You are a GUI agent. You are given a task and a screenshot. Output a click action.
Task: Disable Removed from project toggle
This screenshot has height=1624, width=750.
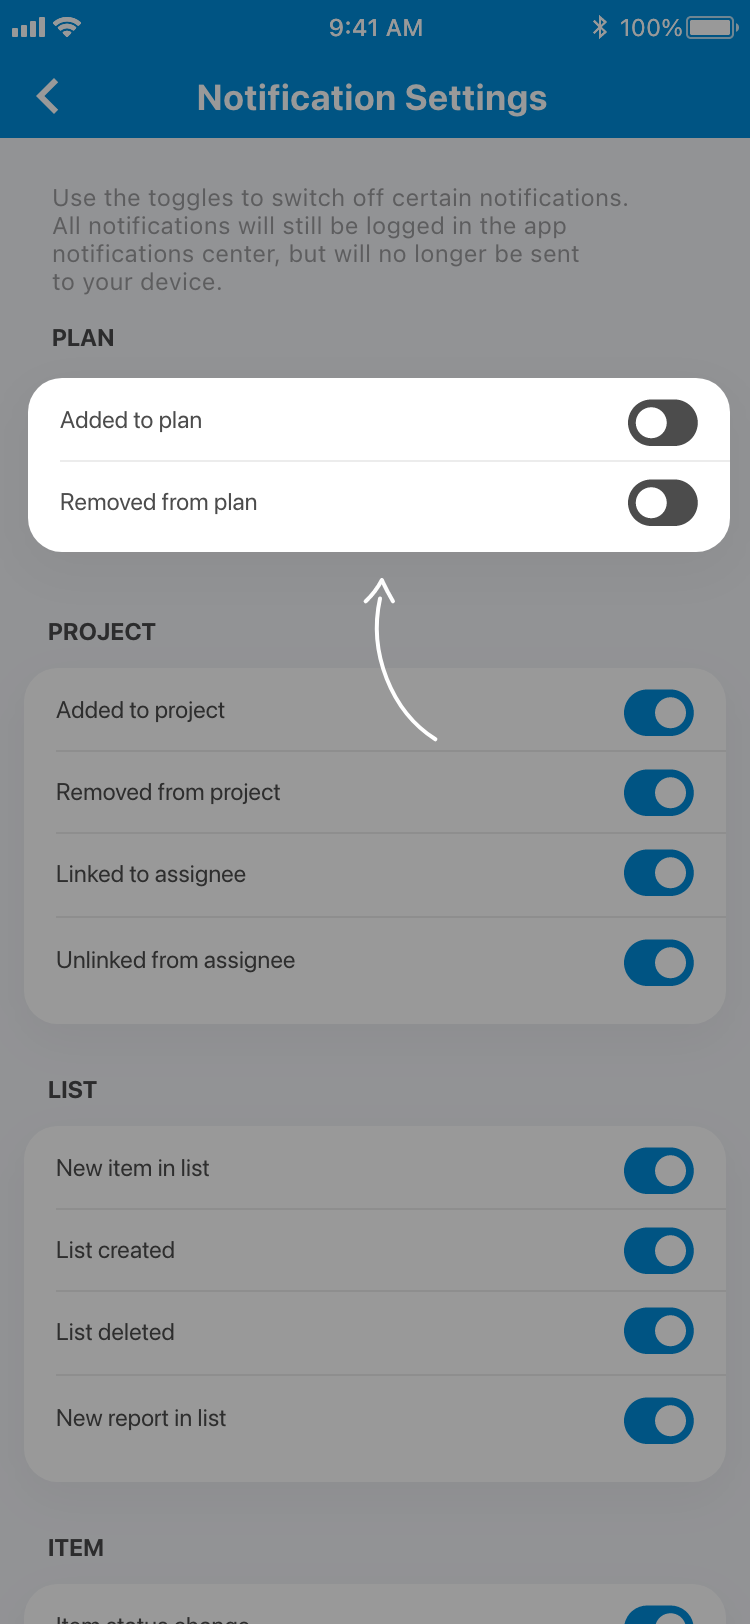click(658, 793)
